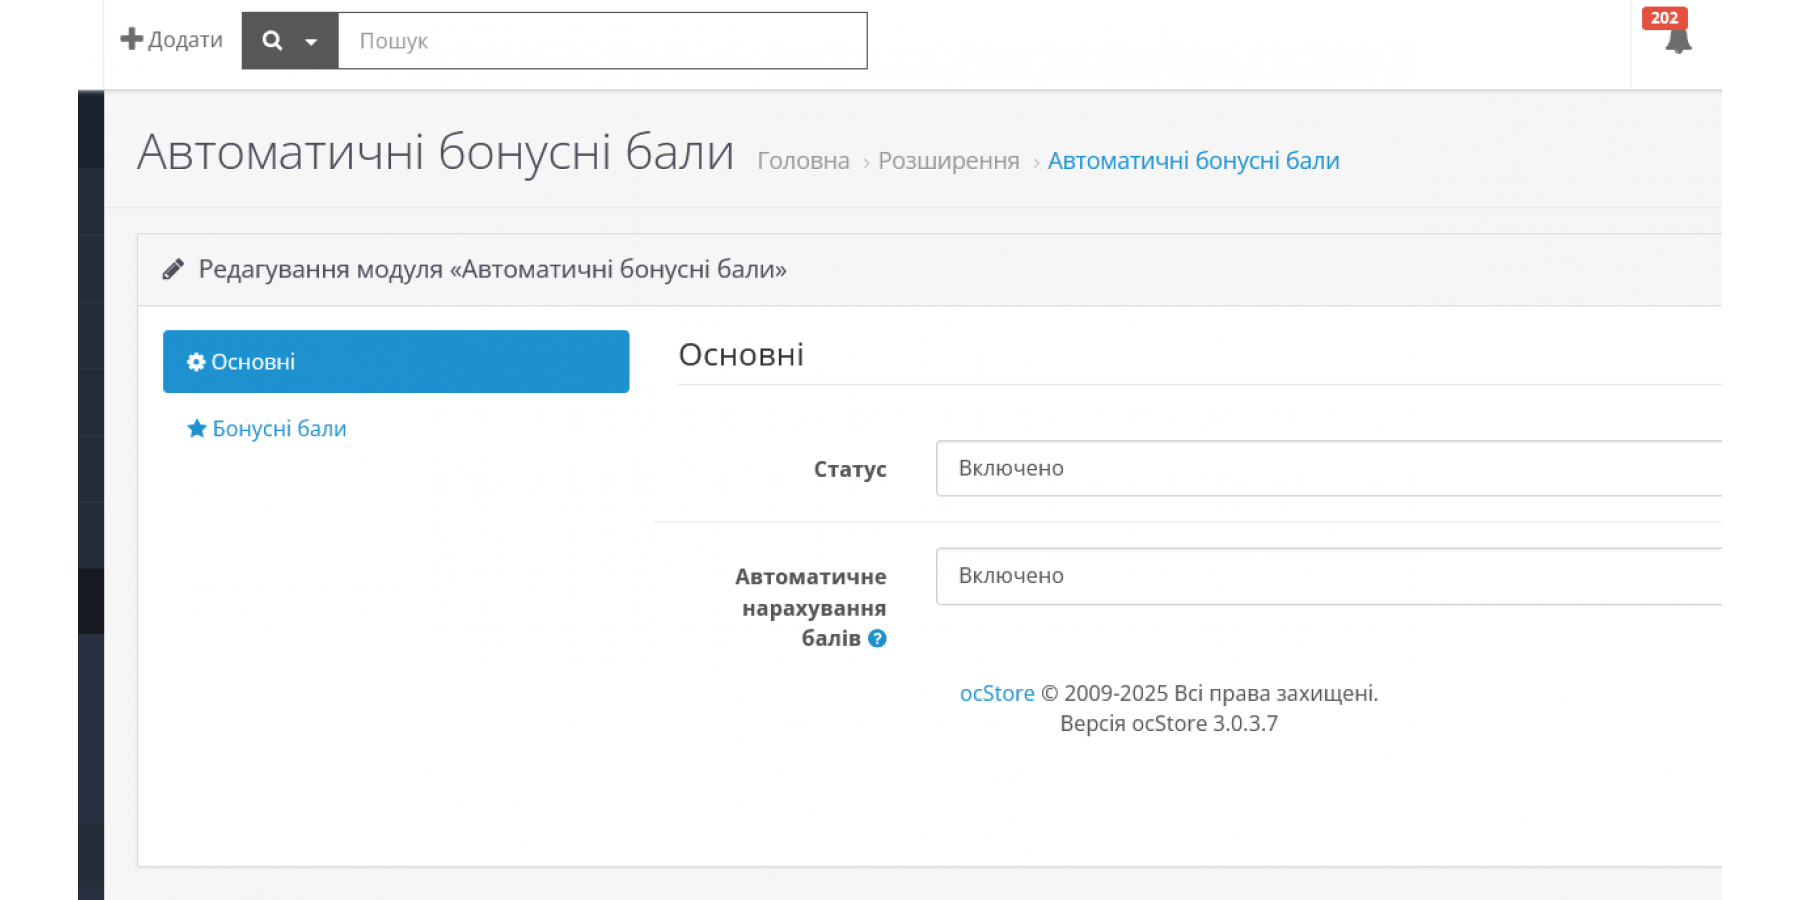
Task: Open Автоматичні бонусні бали breadcrumb link
Action: click(1193, 161)
